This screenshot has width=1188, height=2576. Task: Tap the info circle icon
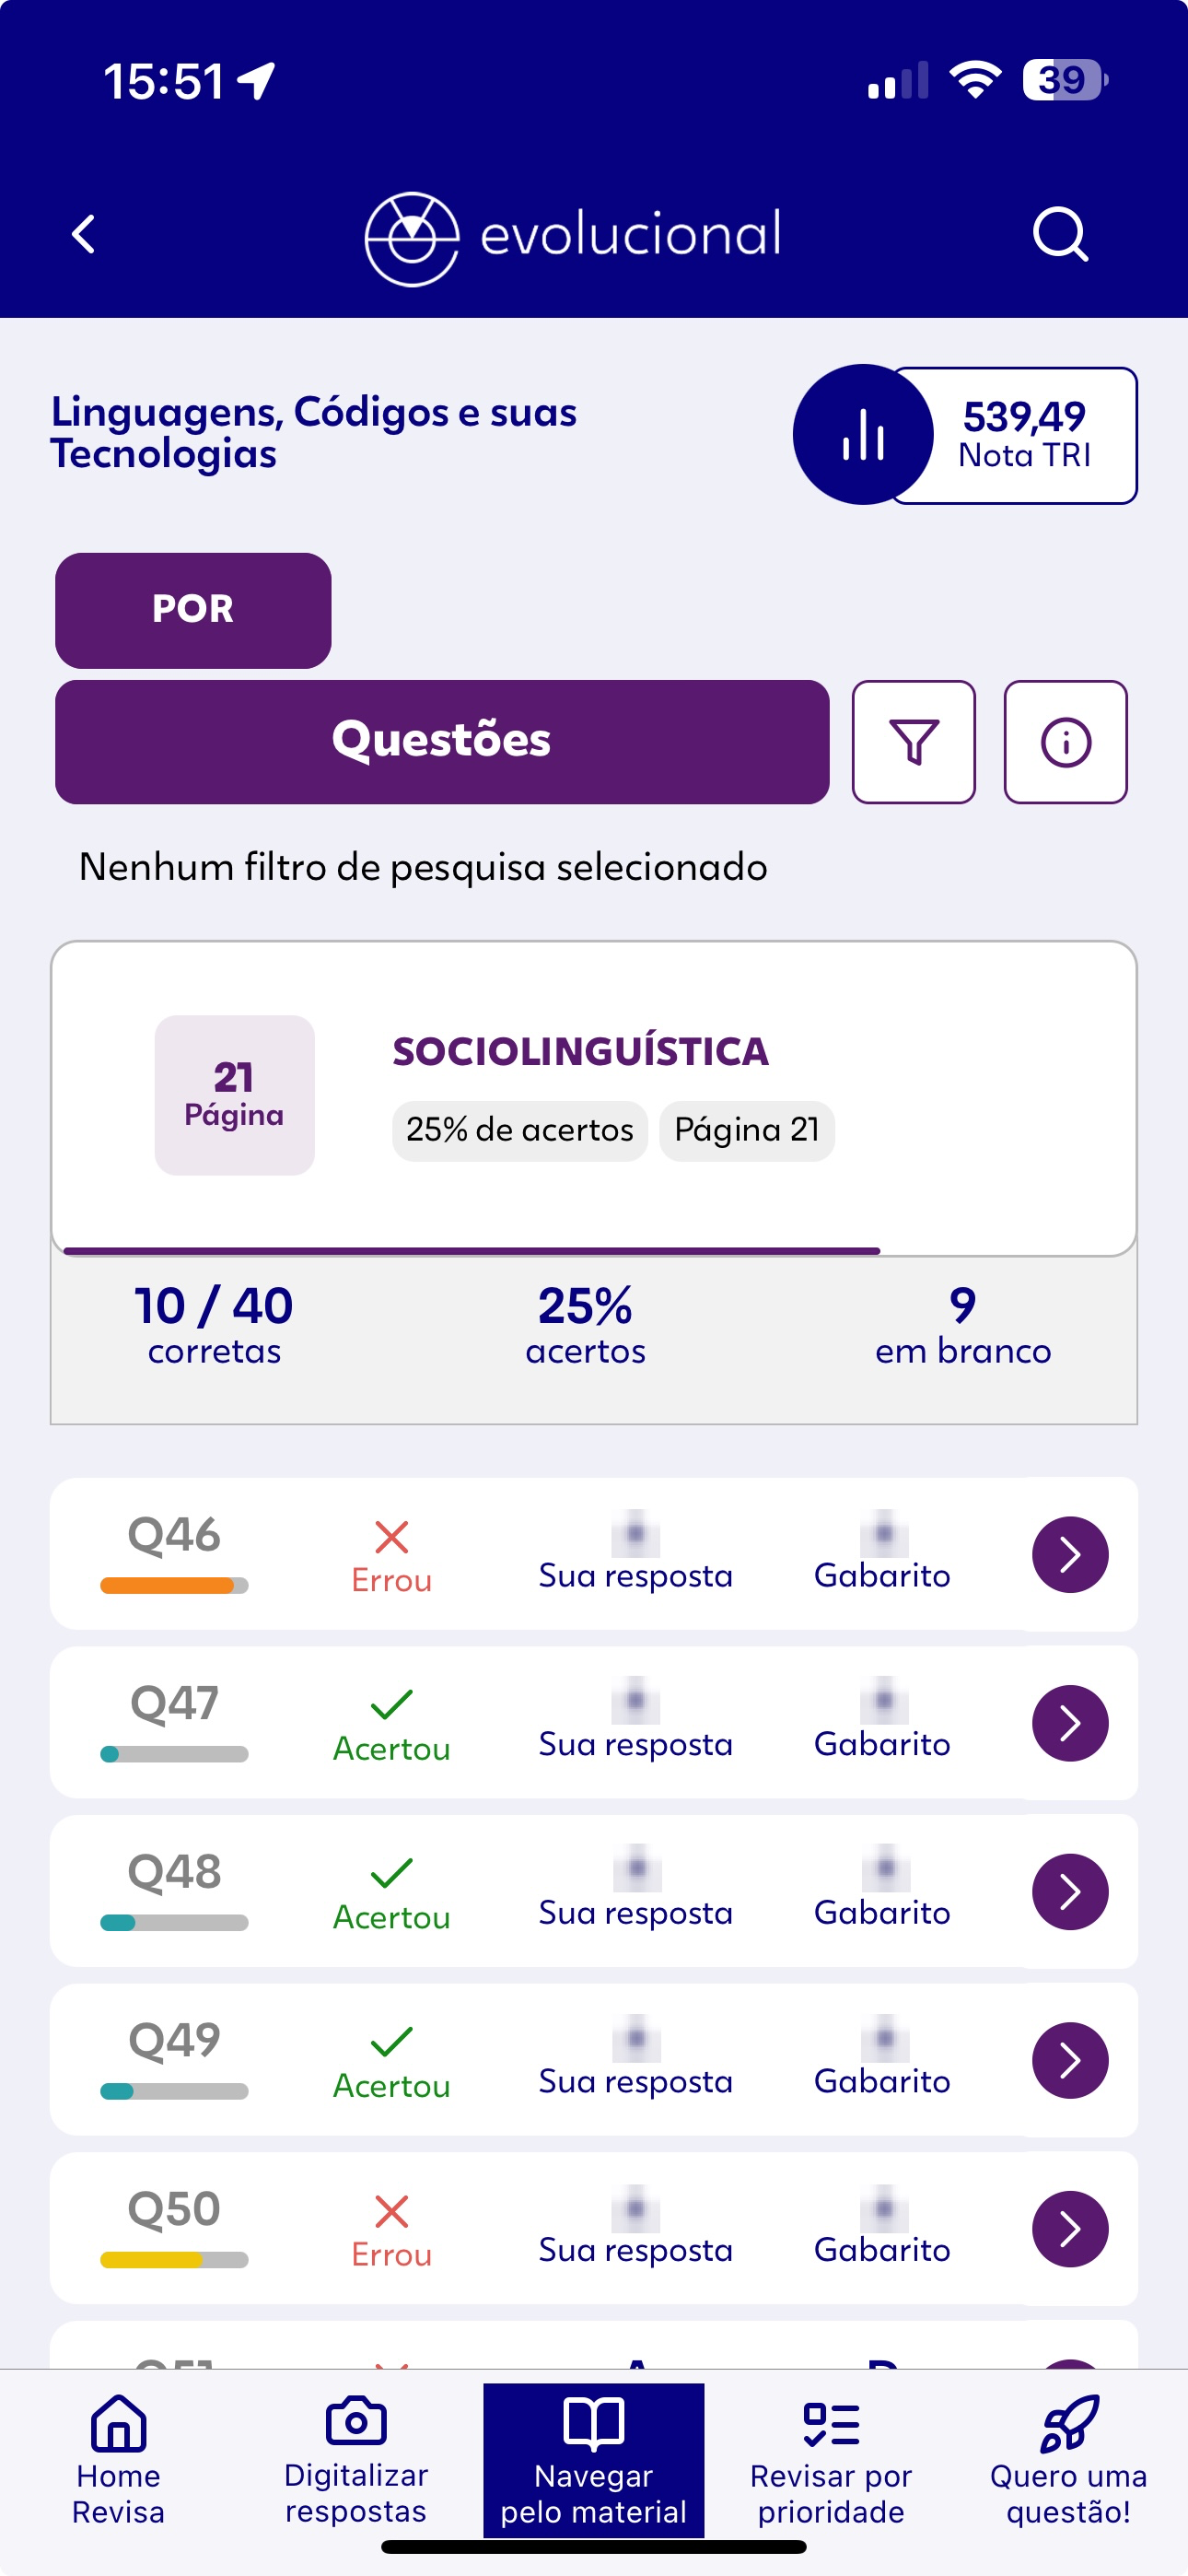tap(1065, 742)
